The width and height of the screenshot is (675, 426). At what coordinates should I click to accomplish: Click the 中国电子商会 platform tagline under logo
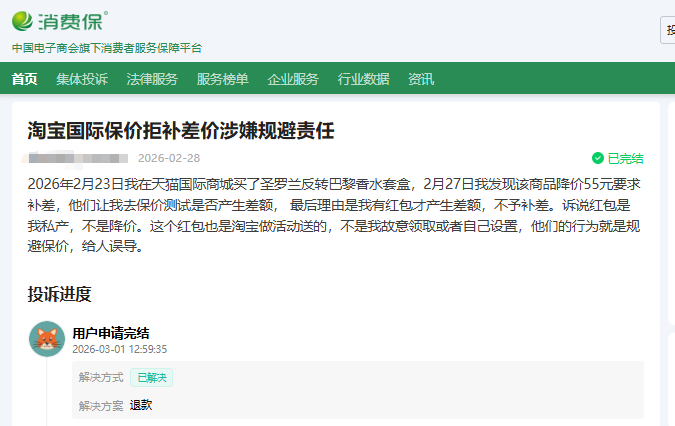[x=107, y=47]
